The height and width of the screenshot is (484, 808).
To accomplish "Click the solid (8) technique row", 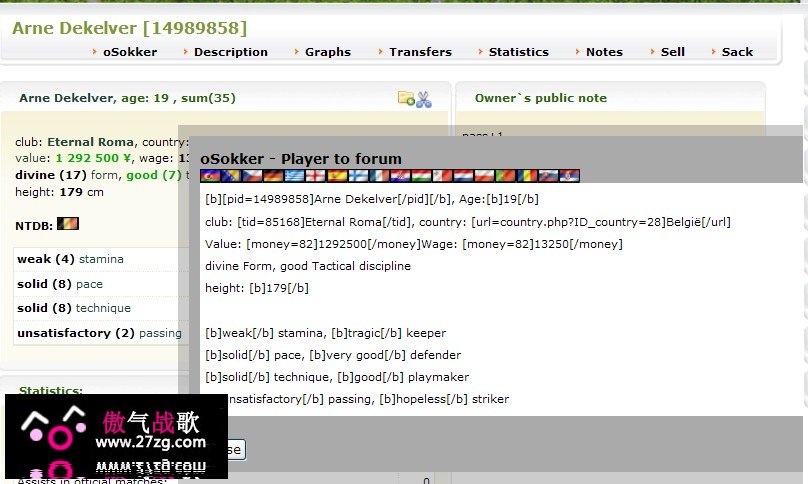I will (100, 308).
